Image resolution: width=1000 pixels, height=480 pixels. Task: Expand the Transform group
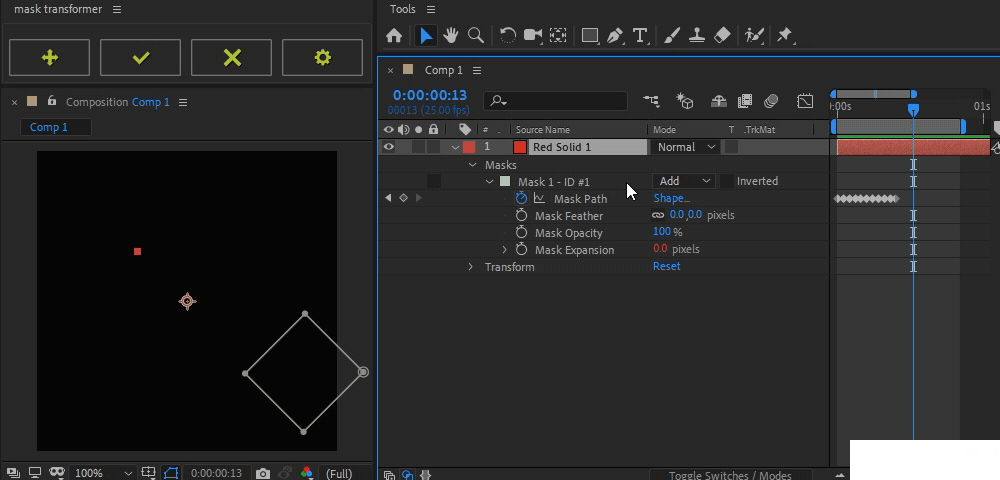[x=471, y=267]
